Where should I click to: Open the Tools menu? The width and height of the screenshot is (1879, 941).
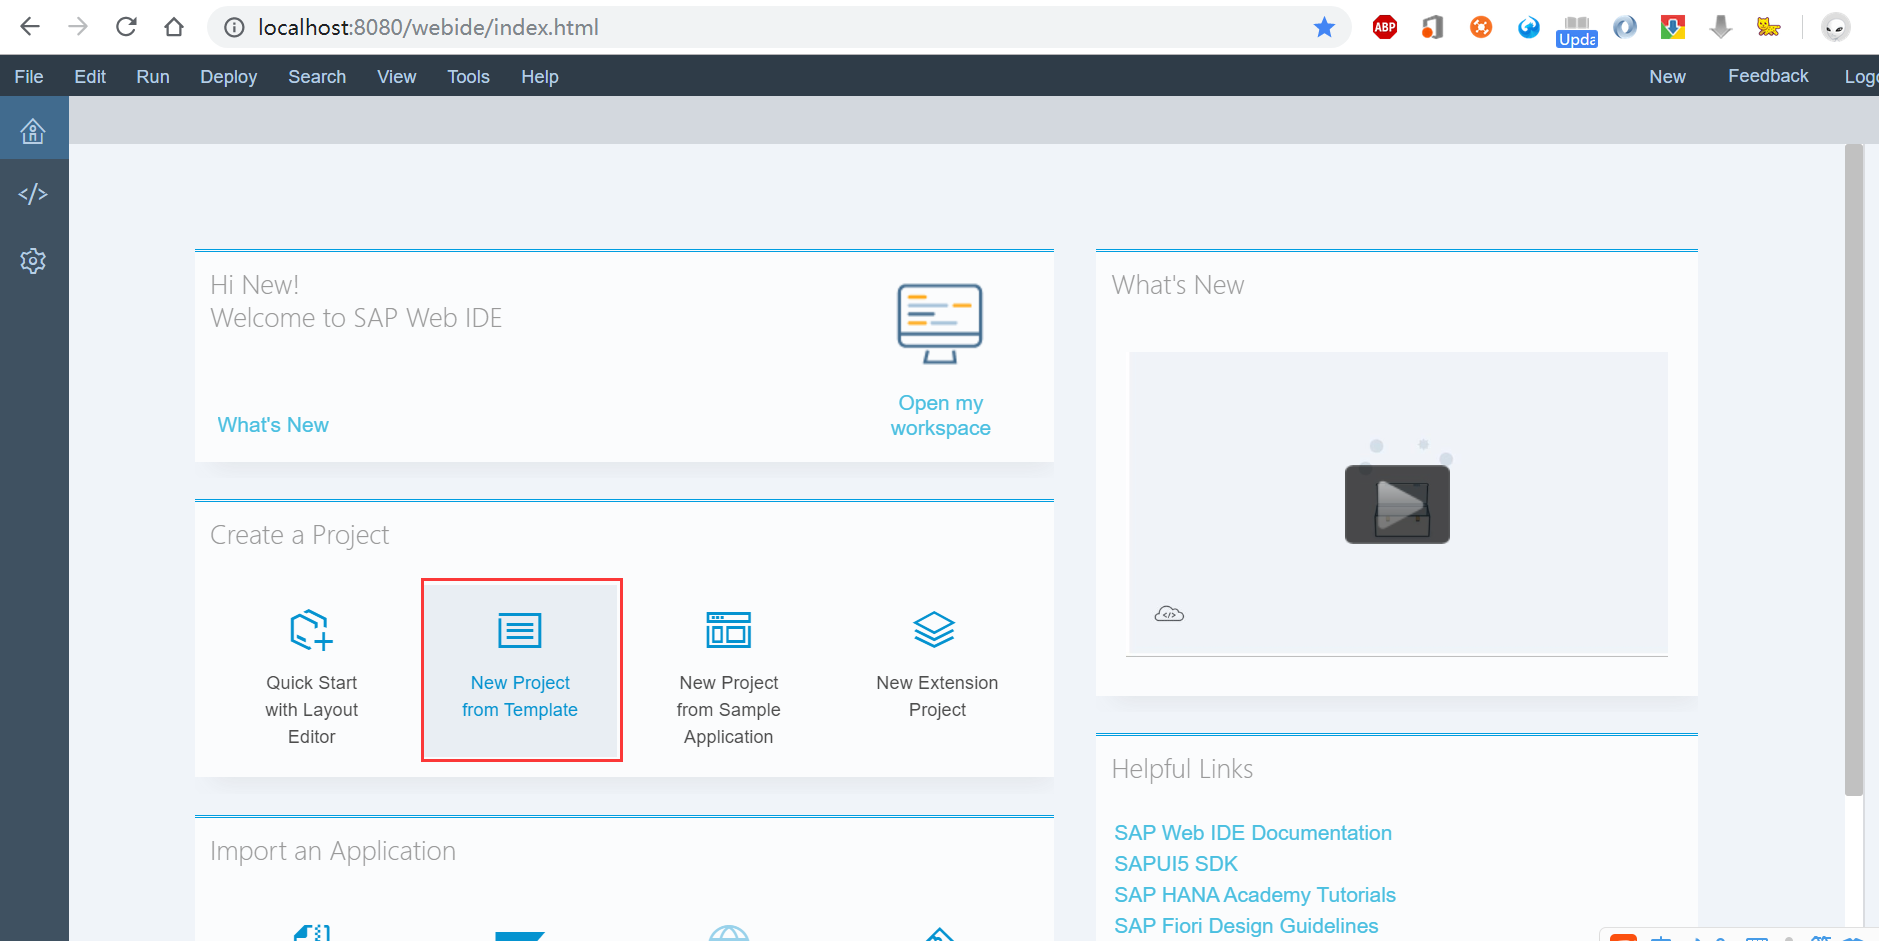coord(468,77)
